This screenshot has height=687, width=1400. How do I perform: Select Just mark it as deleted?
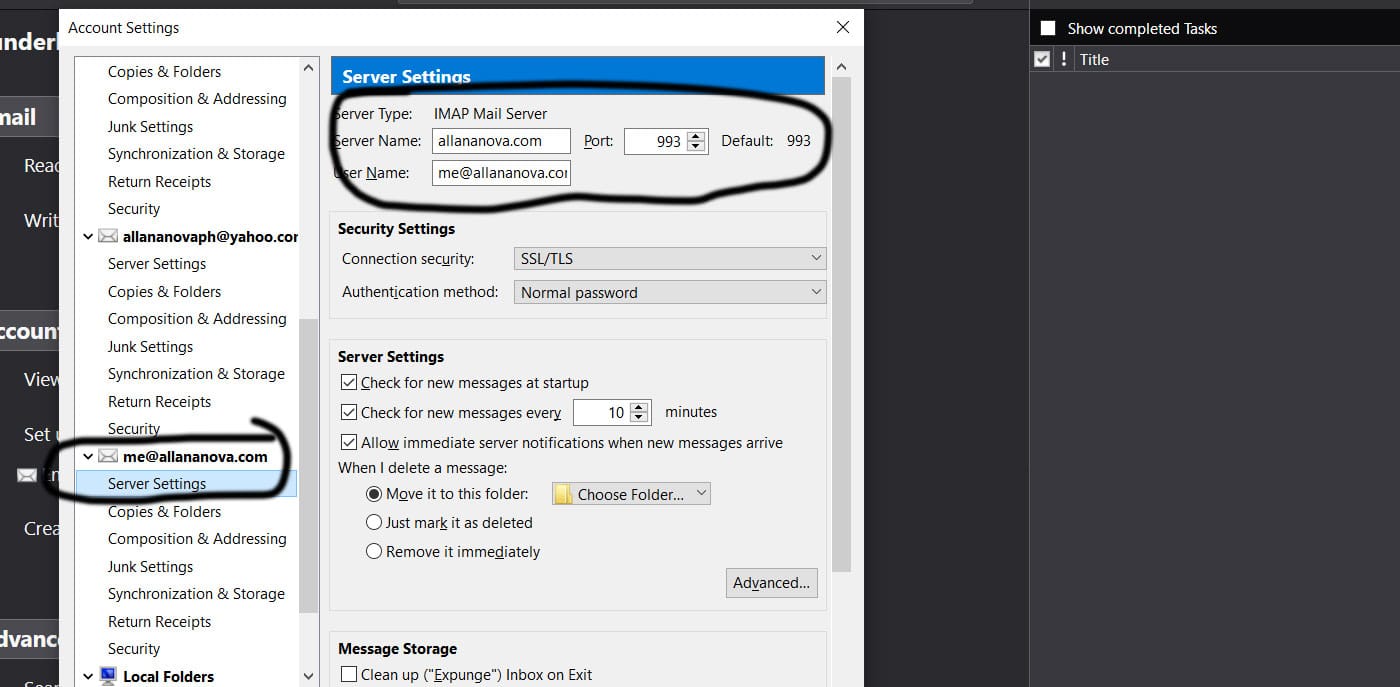point(374,522)
